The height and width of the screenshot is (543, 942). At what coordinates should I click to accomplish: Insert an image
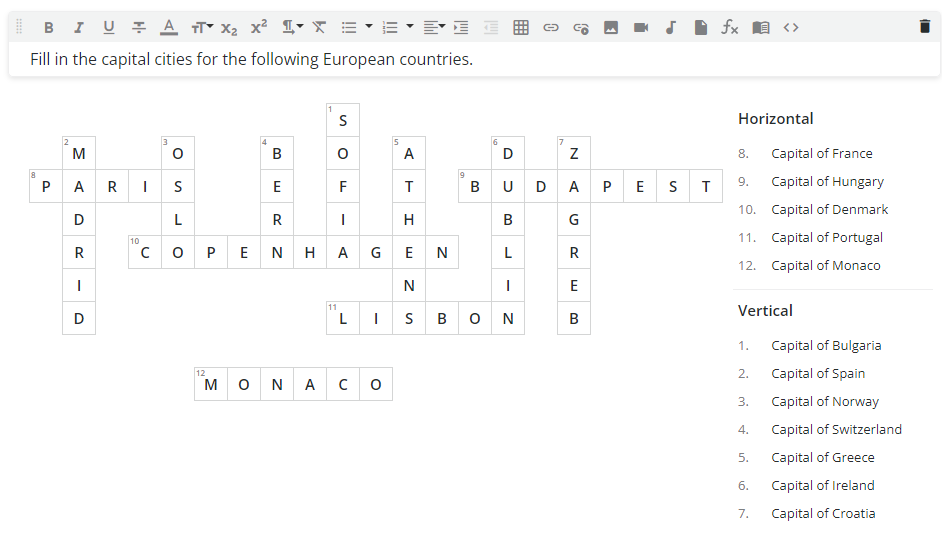pyautogui.click(x=611, y=27)
